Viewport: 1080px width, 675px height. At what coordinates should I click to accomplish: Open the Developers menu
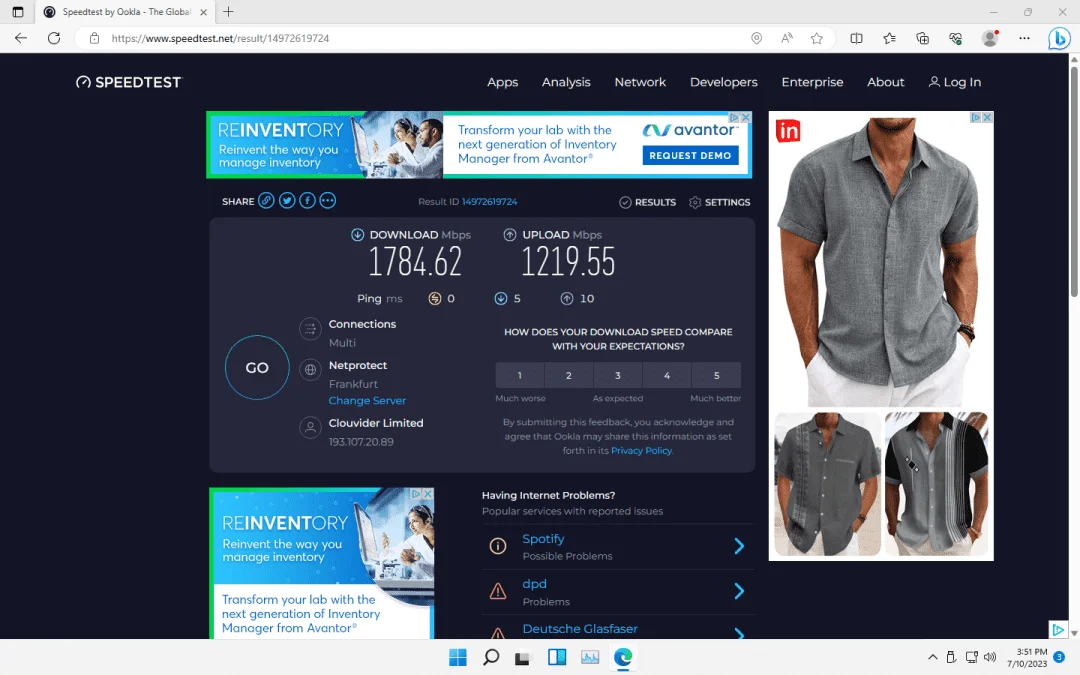coord(723,82)
